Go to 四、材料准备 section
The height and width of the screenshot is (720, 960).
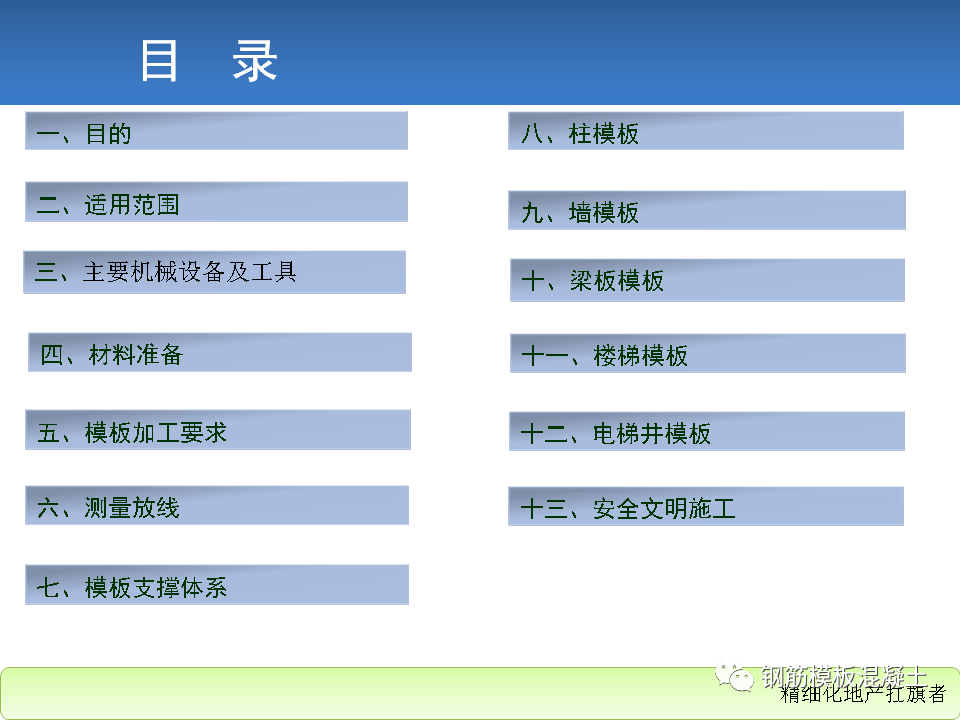pos(220,352)
